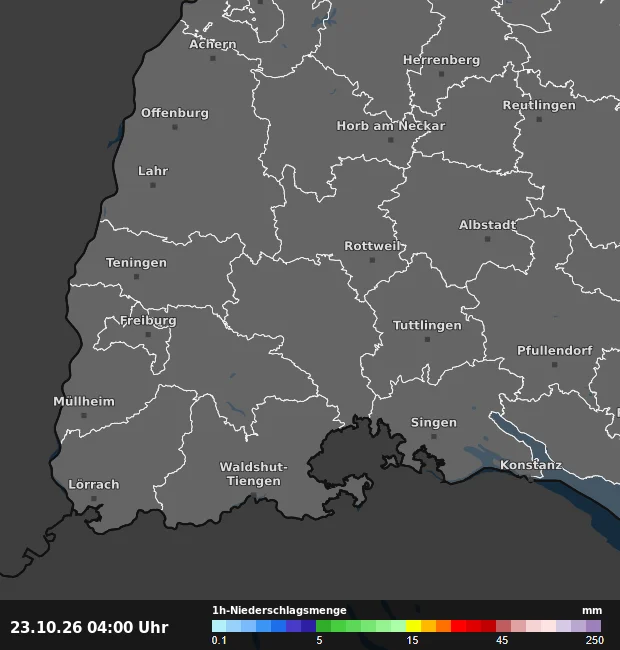Click the Herrenberg marker square

441,74
